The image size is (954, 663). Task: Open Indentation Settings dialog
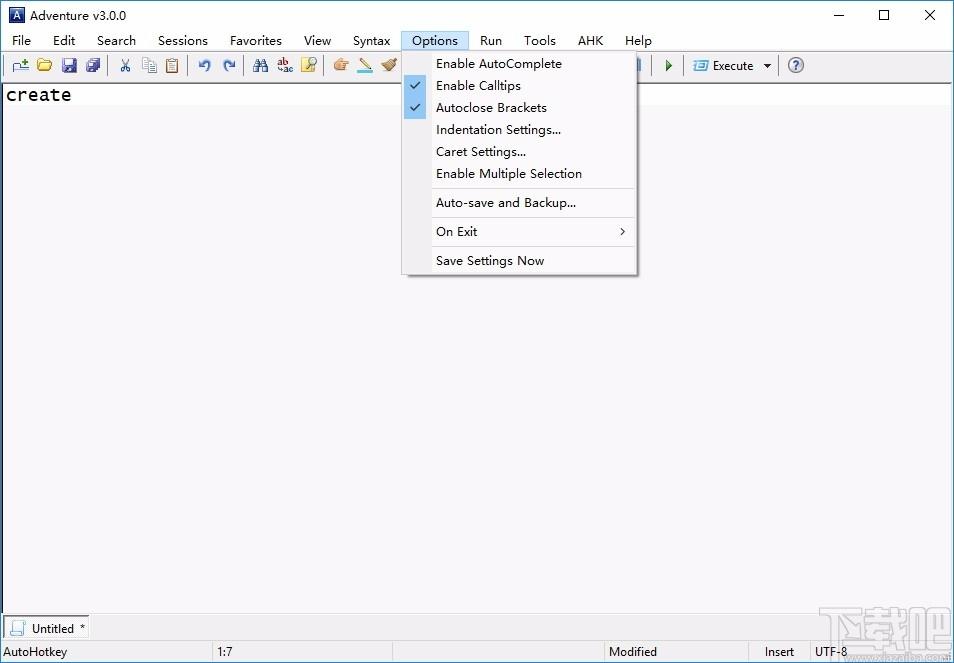coord(519,130)
